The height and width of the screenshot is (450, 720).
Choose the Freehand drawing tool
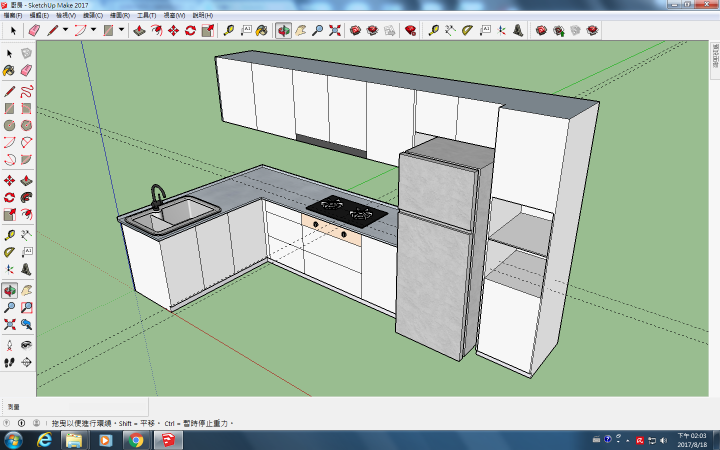26,91
